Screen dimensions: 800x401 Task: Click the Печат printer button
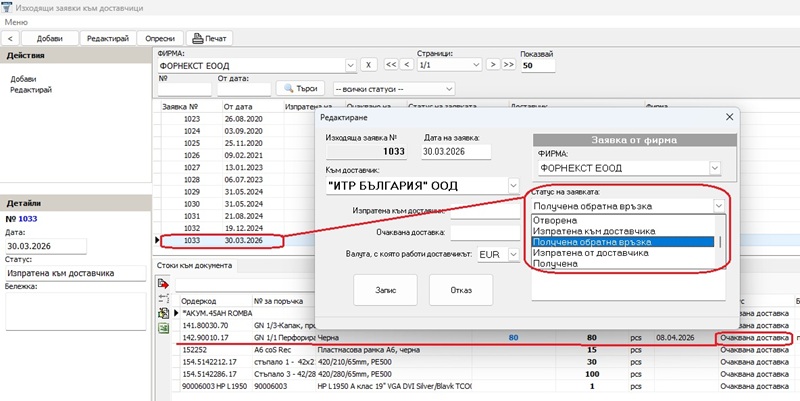(x=210, y=38)
